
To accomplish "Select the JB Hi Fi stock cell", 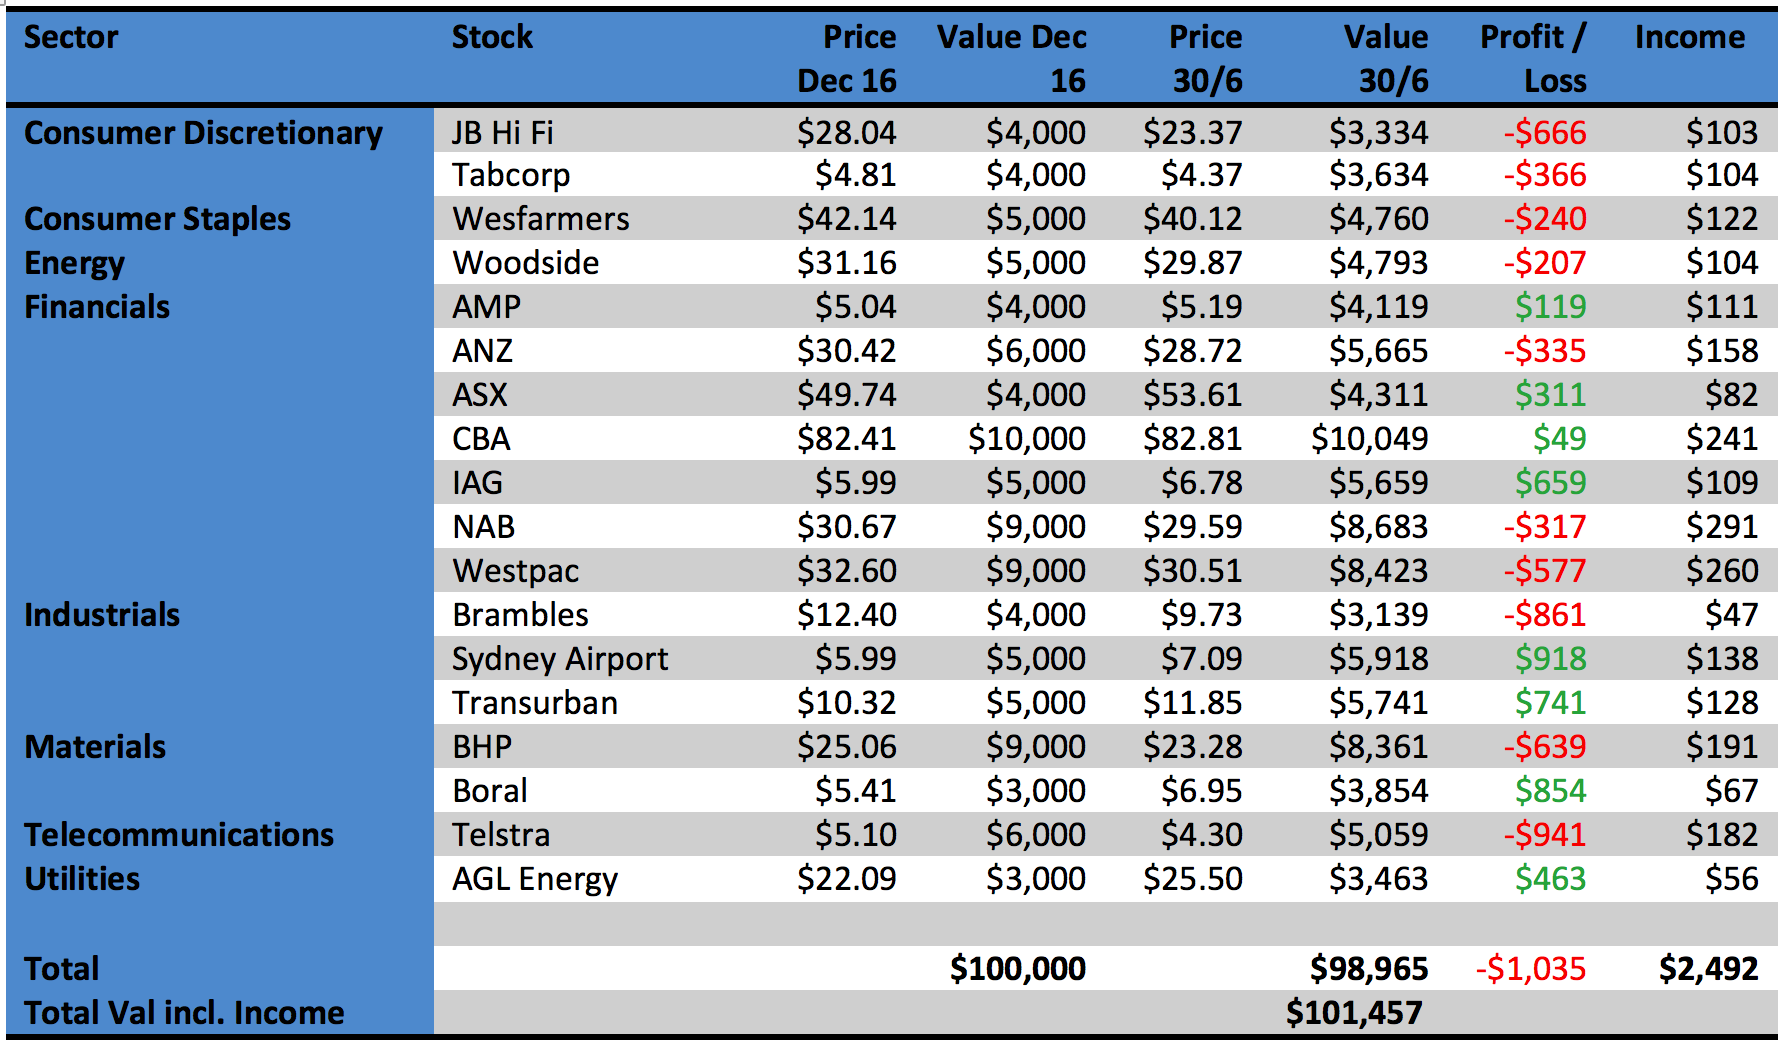I will (502, 132).
